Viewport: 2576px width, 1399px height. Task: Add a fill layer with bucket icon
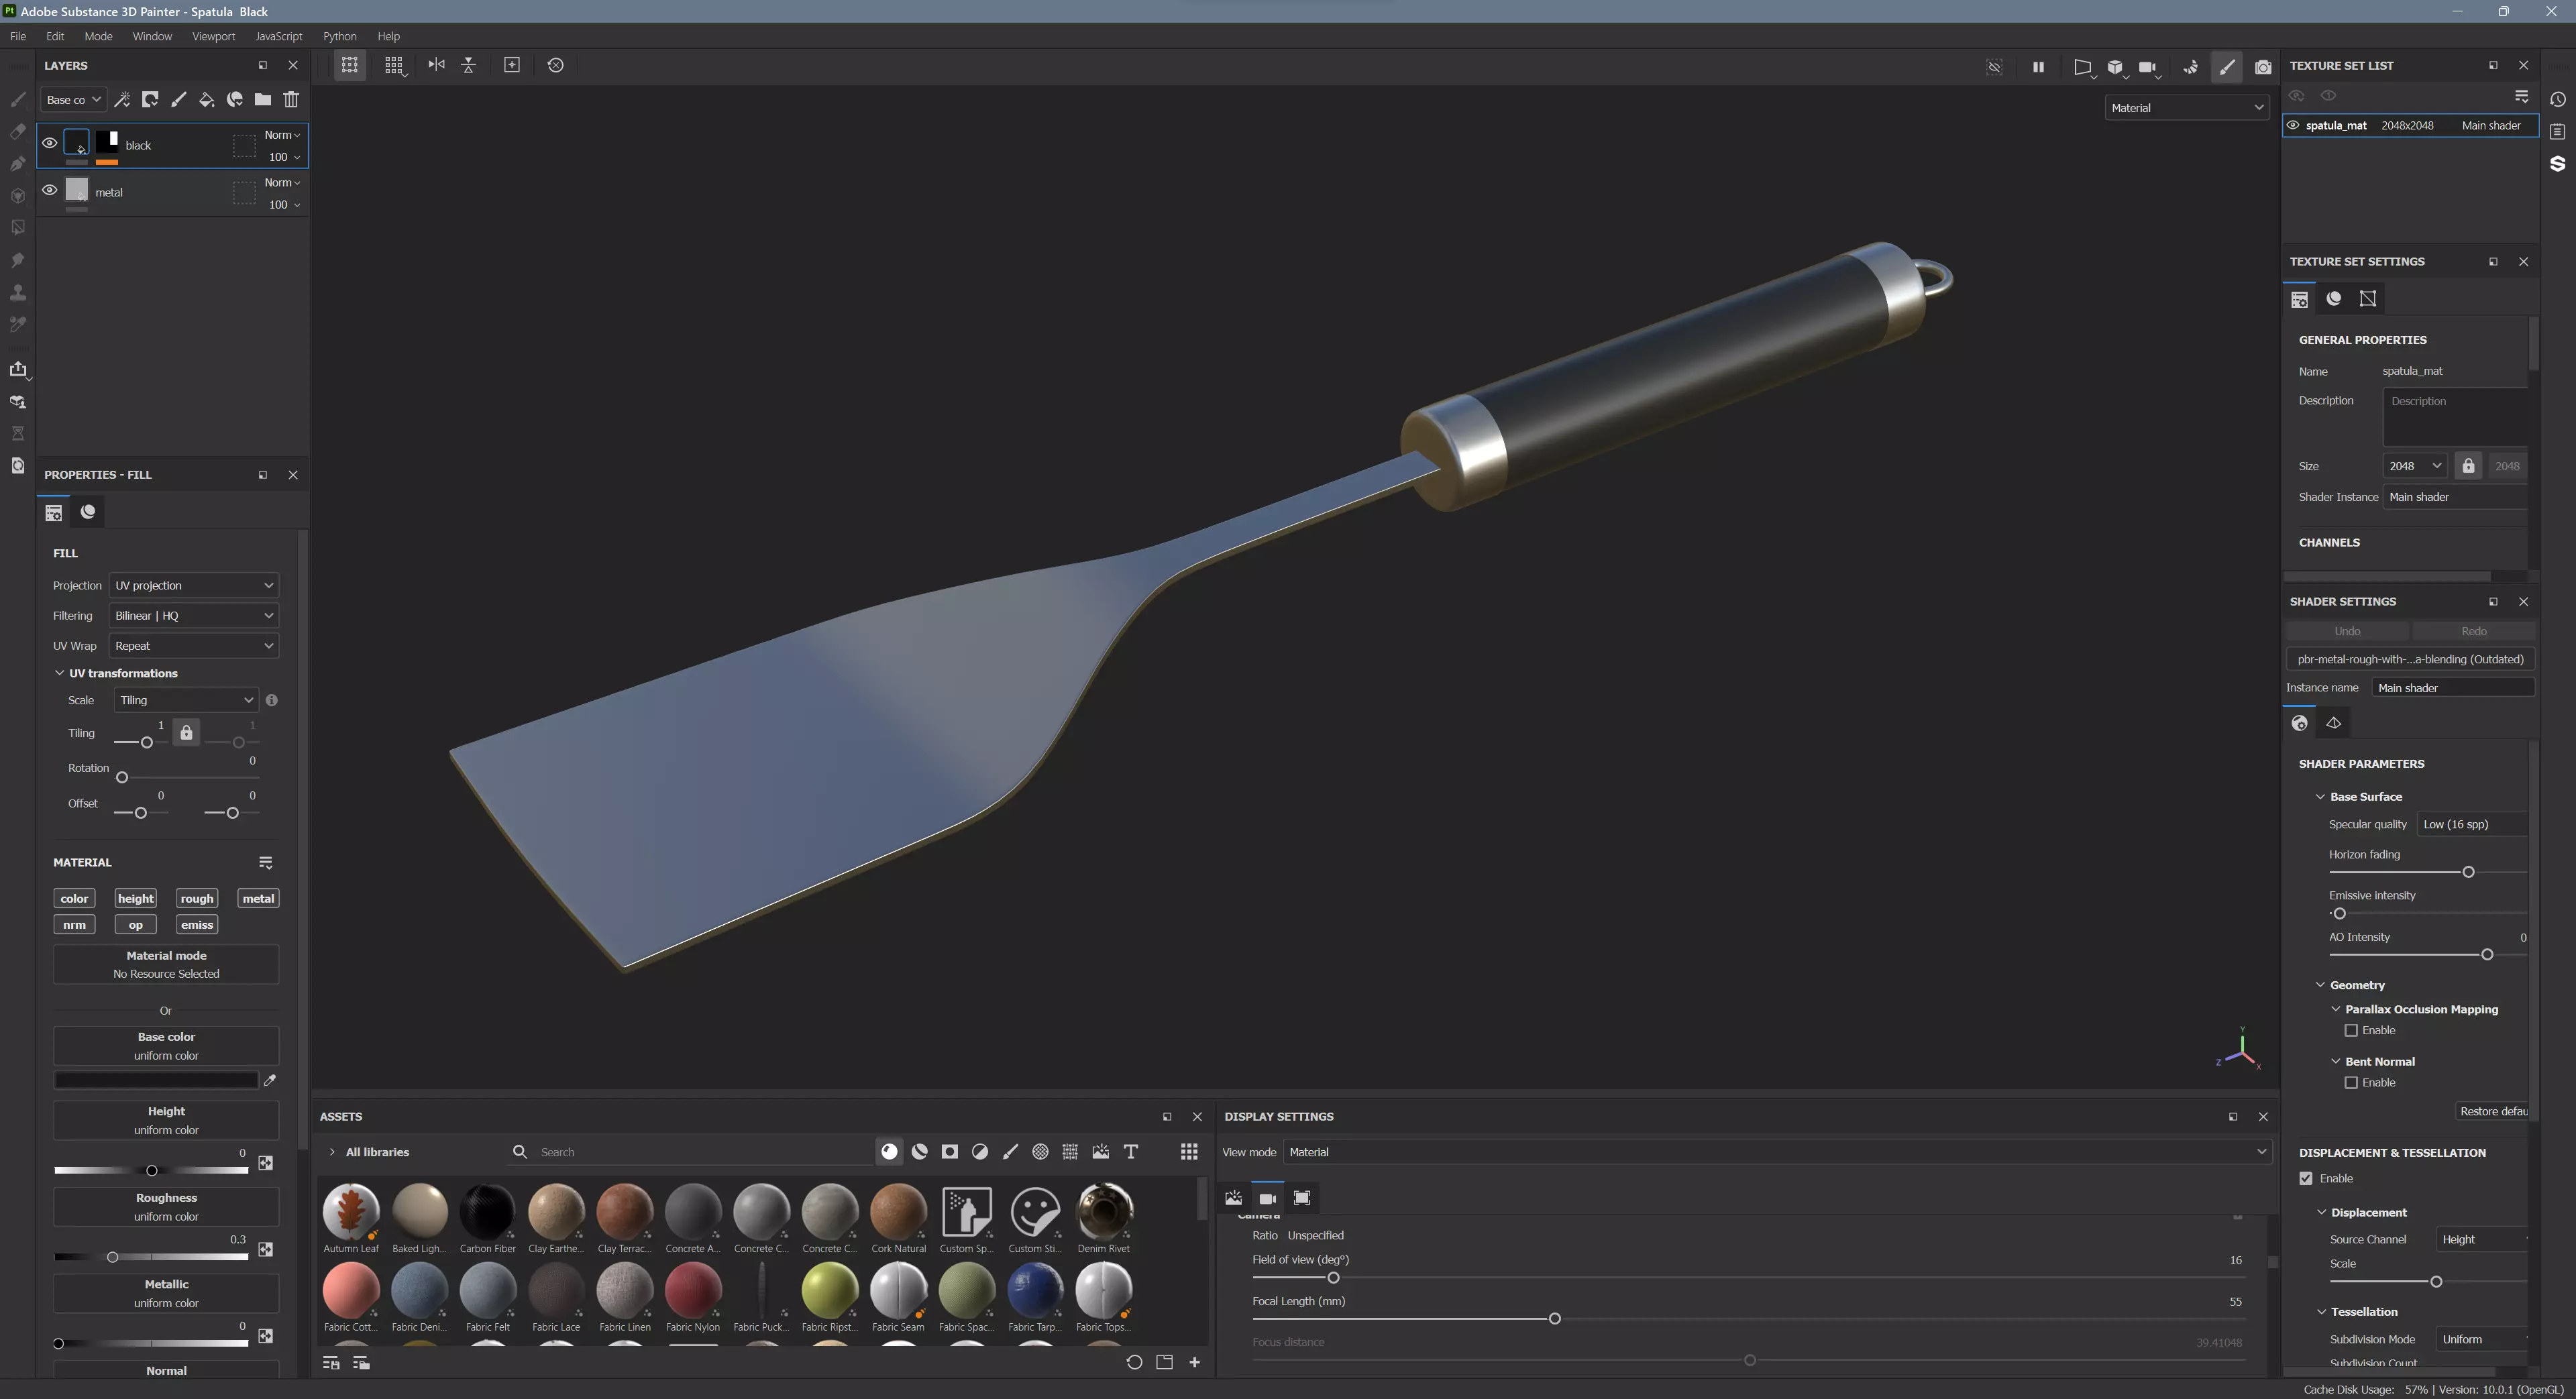[x=206, y=99]
